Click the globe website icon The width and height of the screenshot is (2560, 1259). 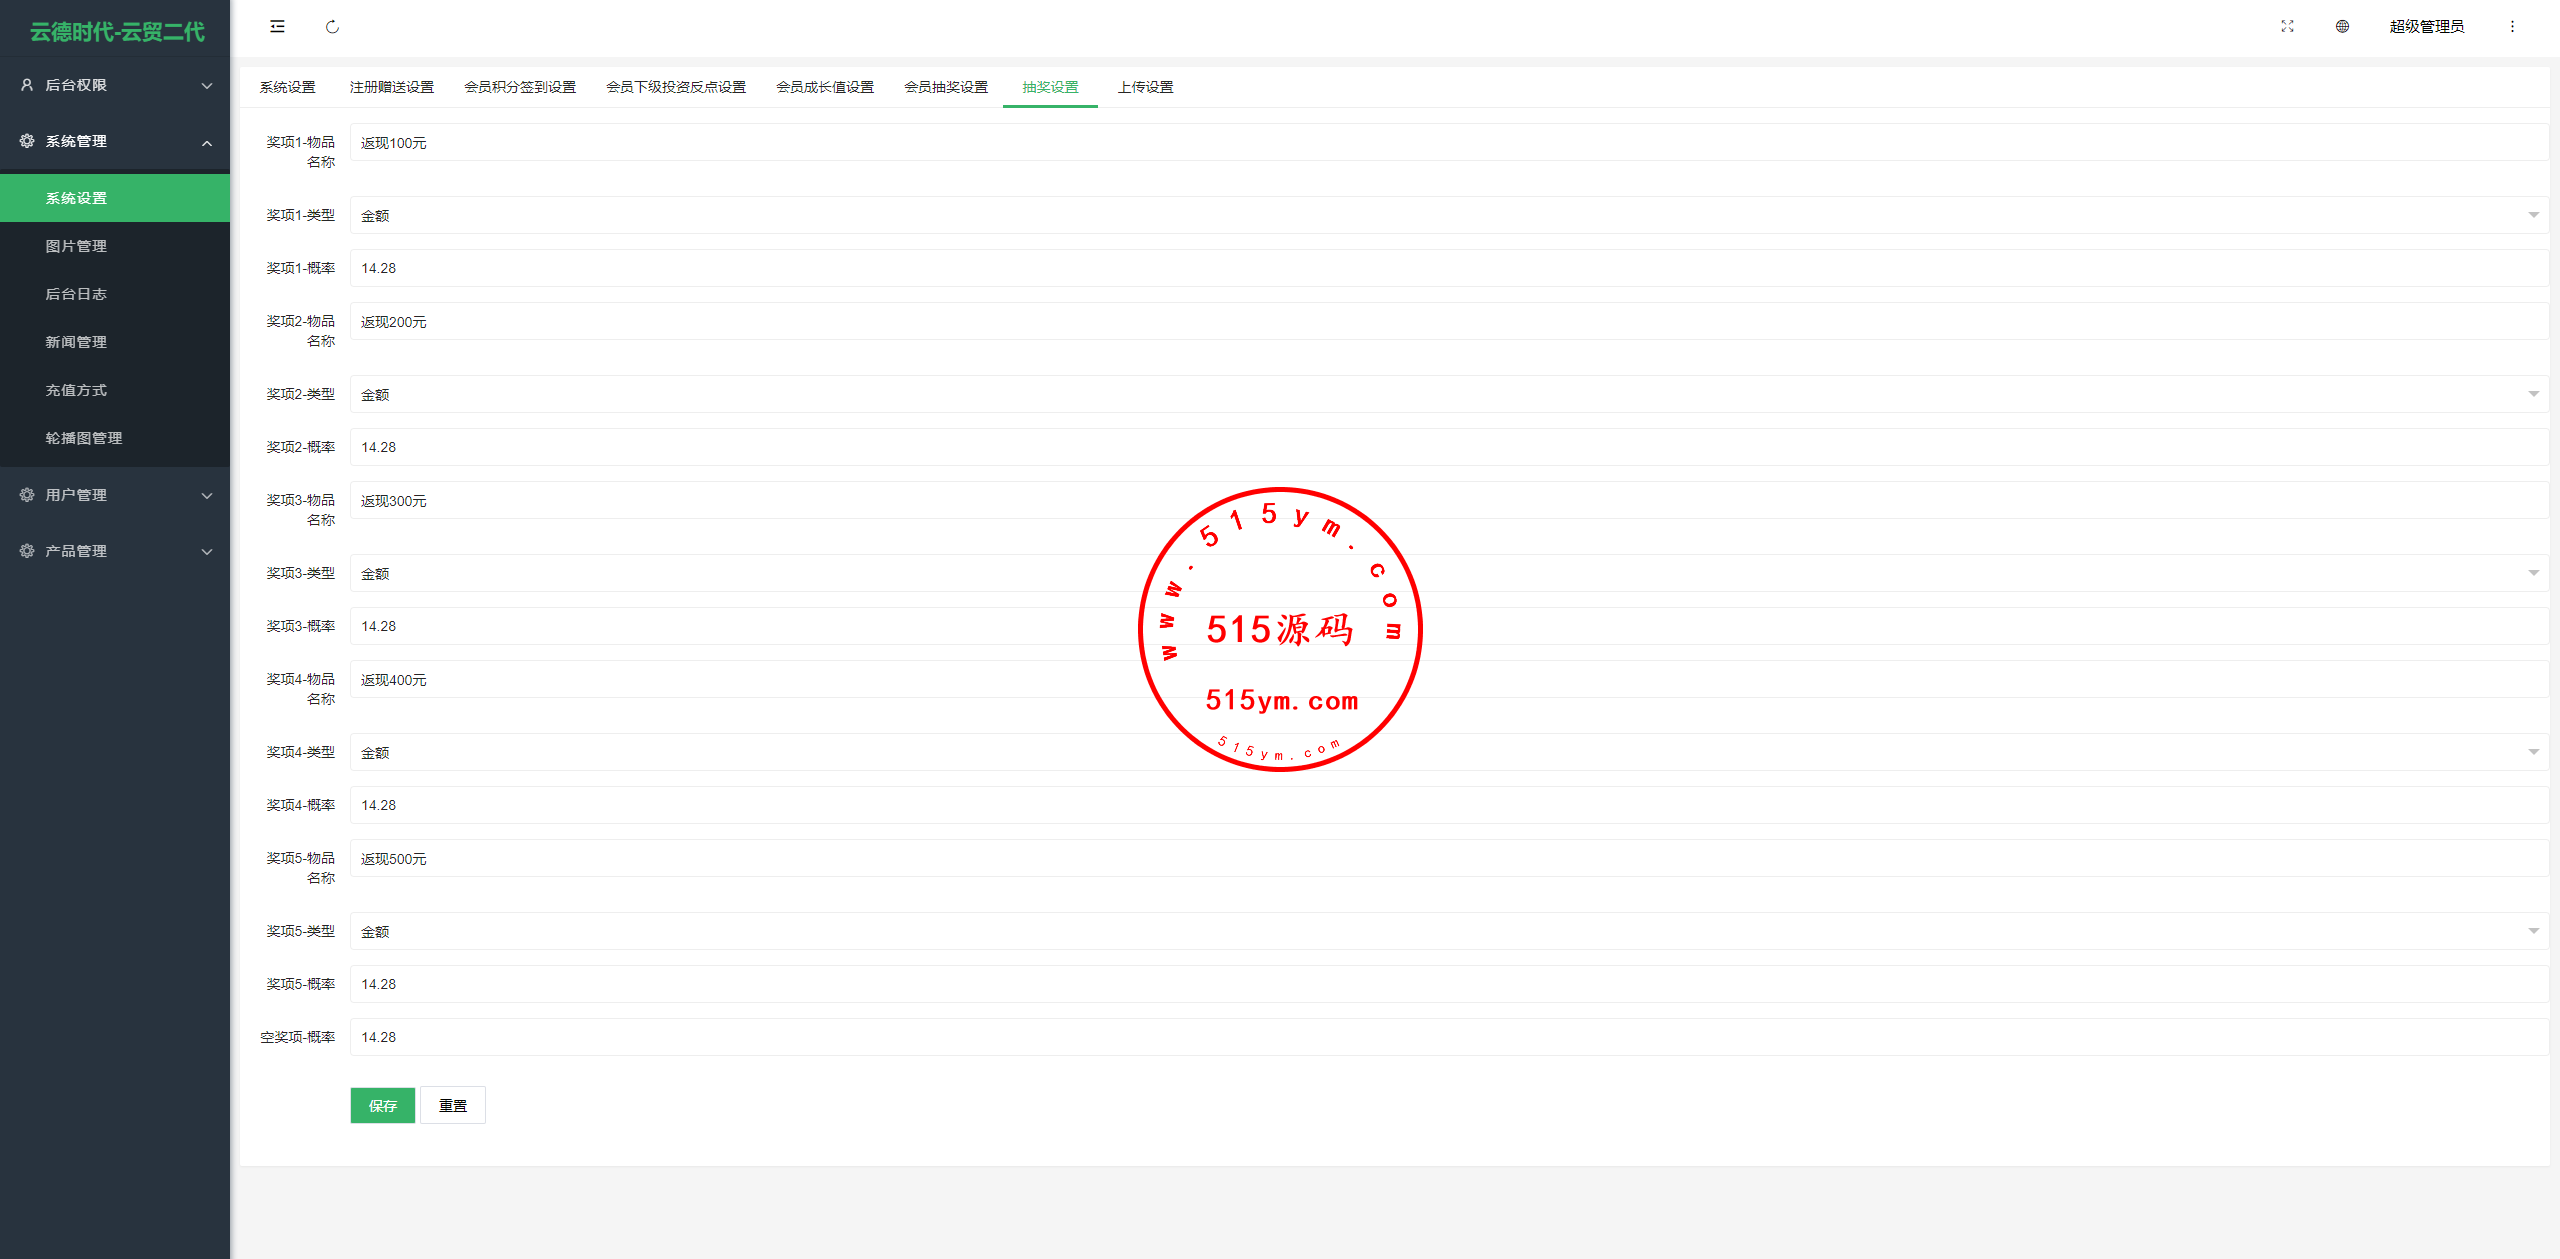tap(2342, 27)
